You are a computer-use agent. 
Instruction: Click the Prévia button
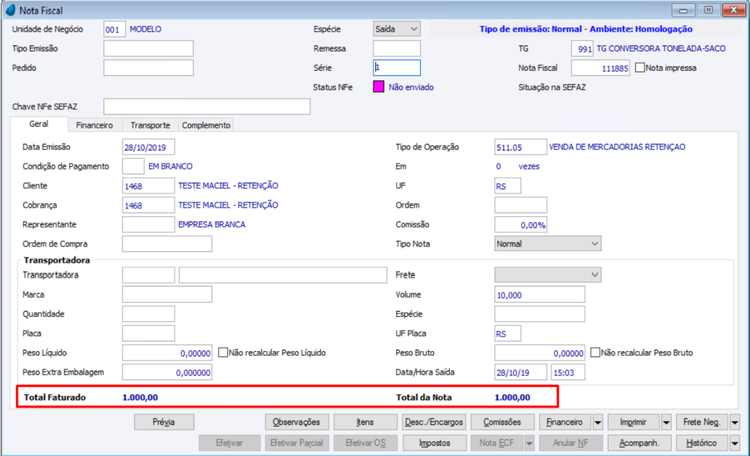(164, 422)
